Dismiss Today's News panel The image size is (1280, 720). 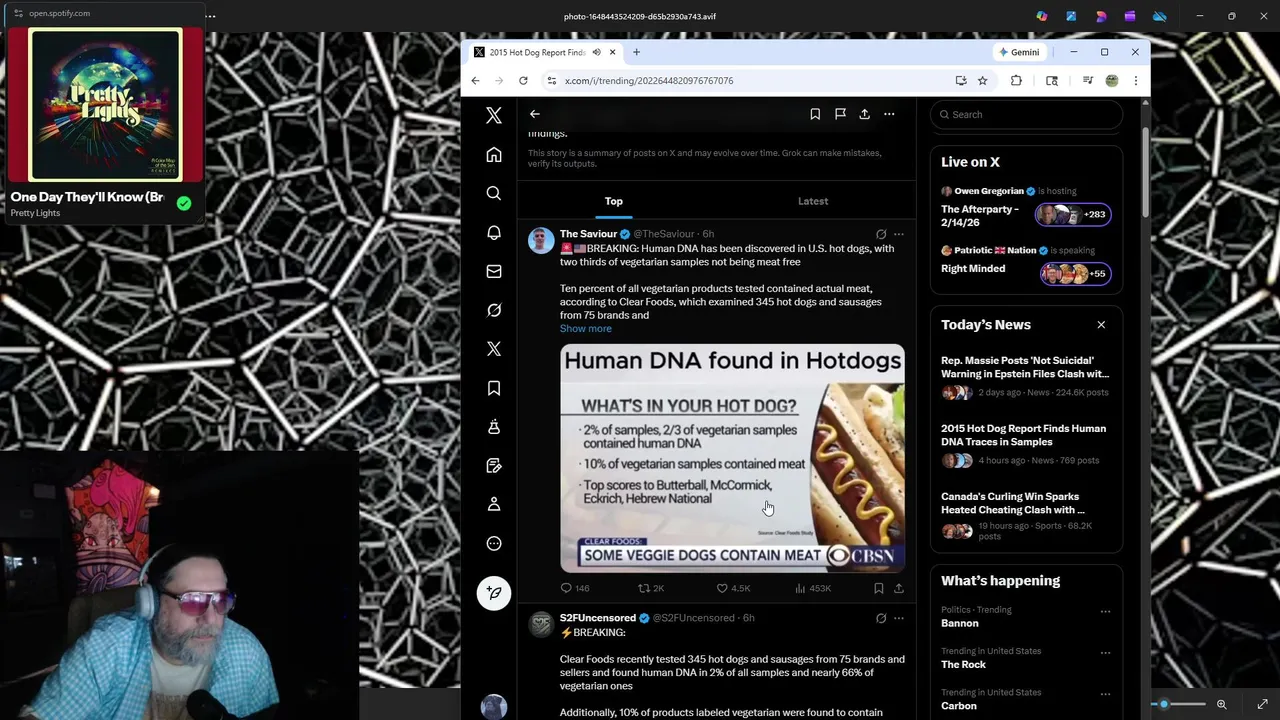tap(1101, 325)
